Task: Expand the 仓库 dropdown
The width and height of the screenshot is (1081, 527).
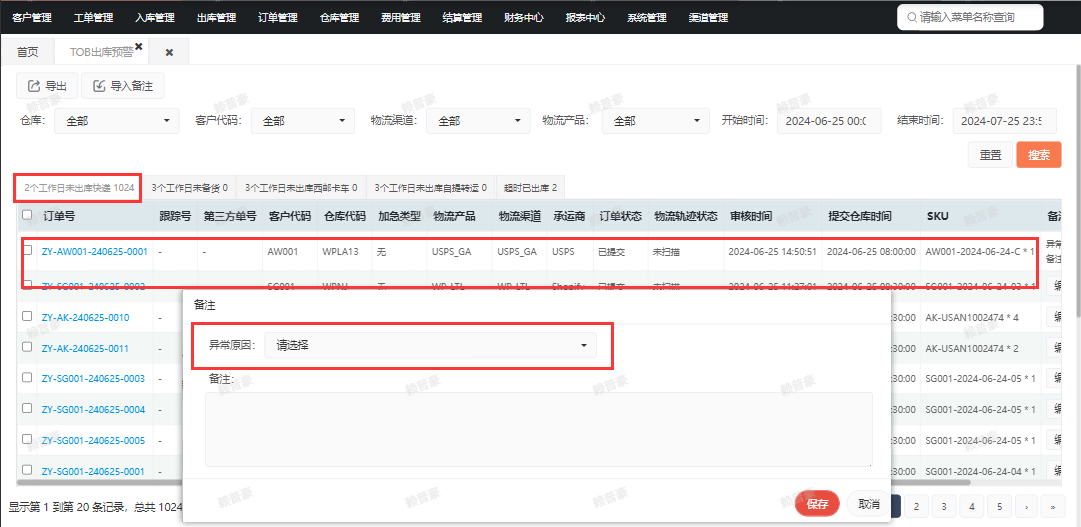Action: point(117,121)
